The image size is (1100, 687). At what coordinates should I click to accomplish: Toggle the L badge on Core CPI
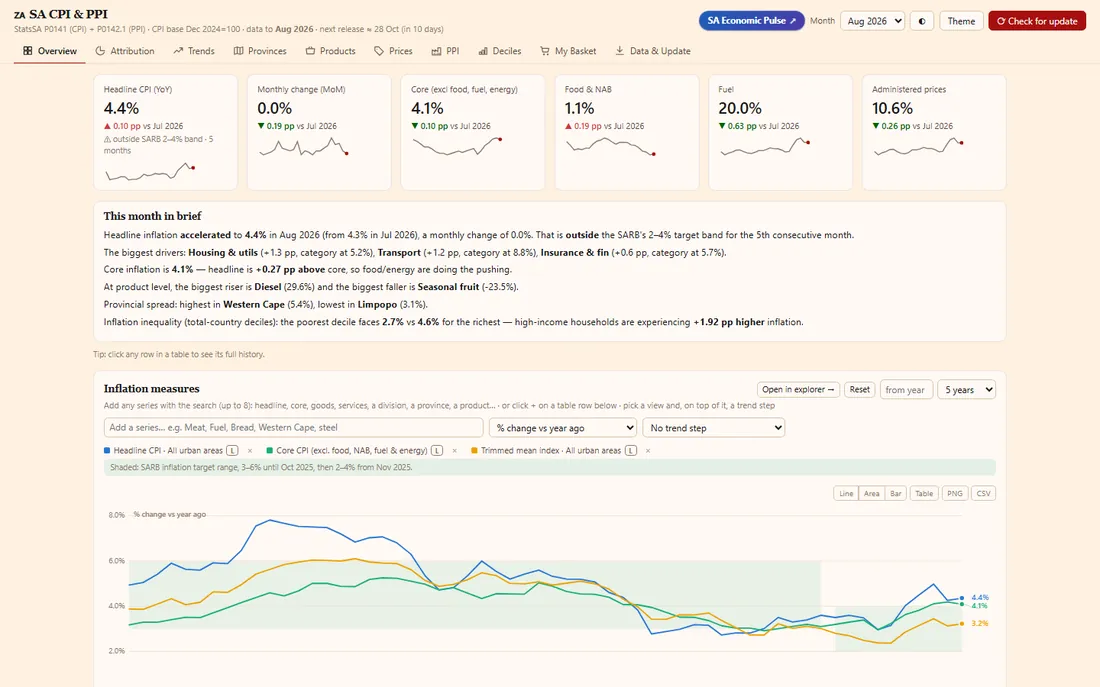pyautogui.click(x=436, y=451)
